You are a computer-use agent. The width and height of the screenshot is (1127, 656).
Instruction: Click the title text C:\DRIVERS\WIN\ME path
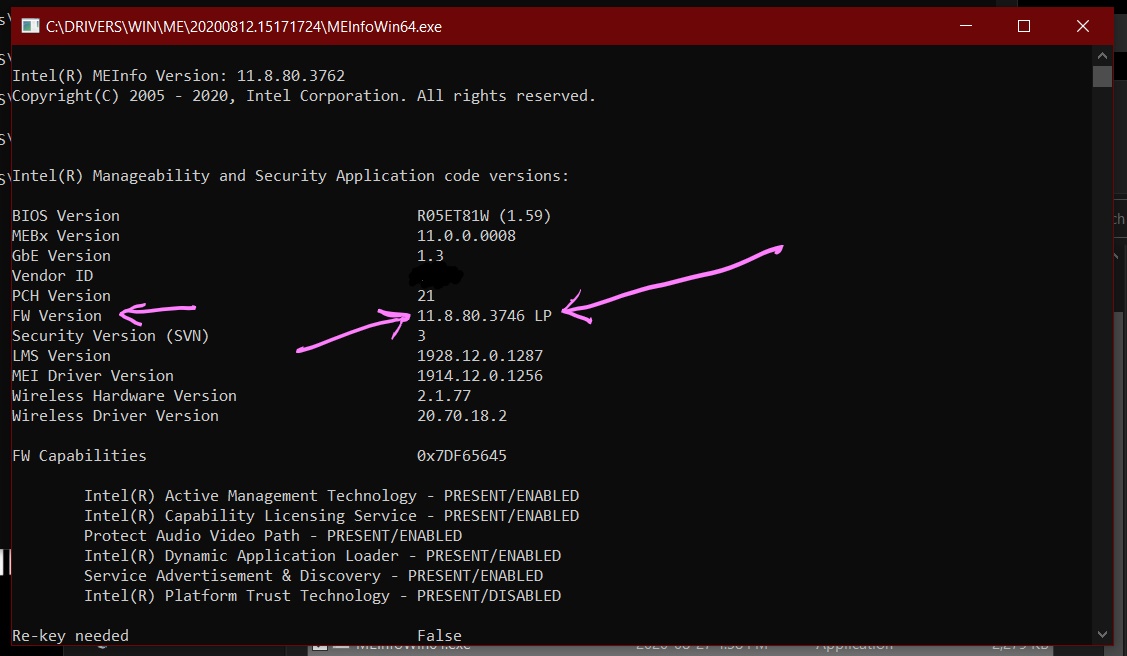click(244, 27)
